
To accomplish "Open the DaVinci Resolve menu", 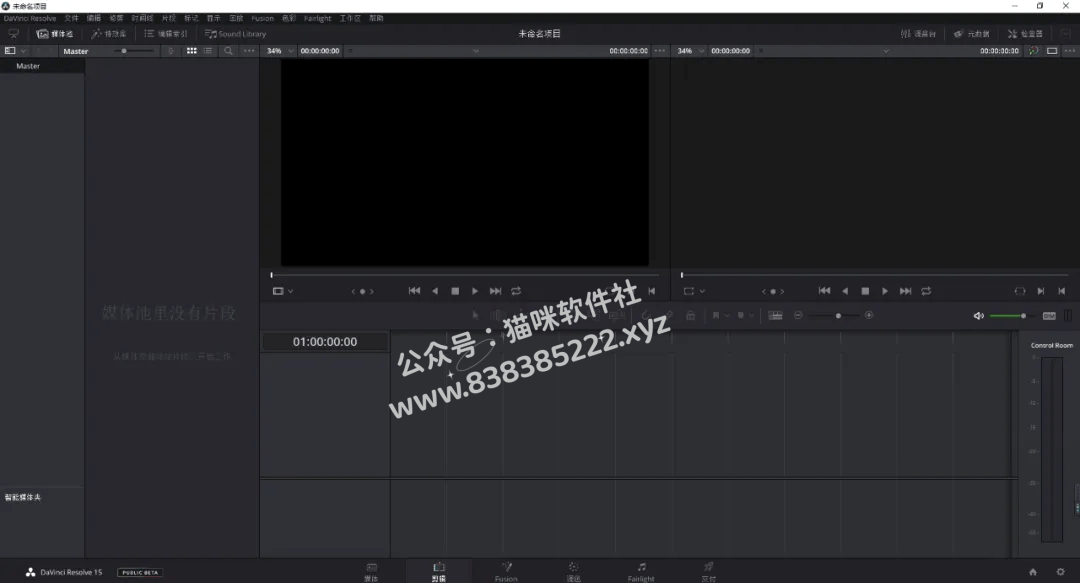I will pos(30,19).
